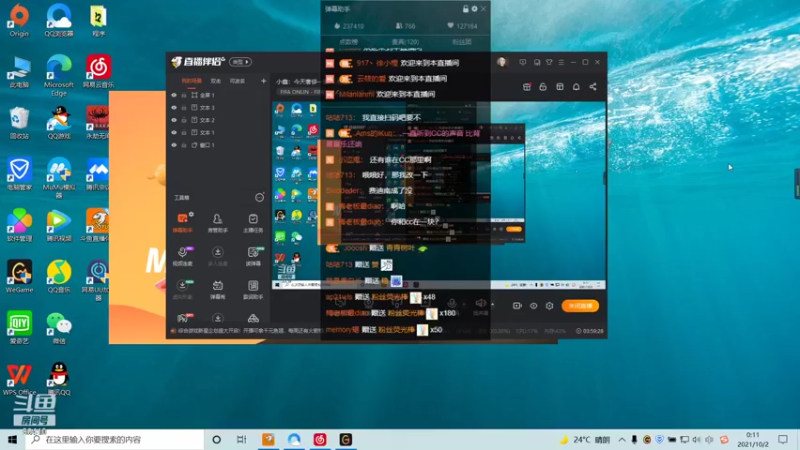
Task: Click the camera record icon near 关闭直播
Action: [x=517, y=306]
